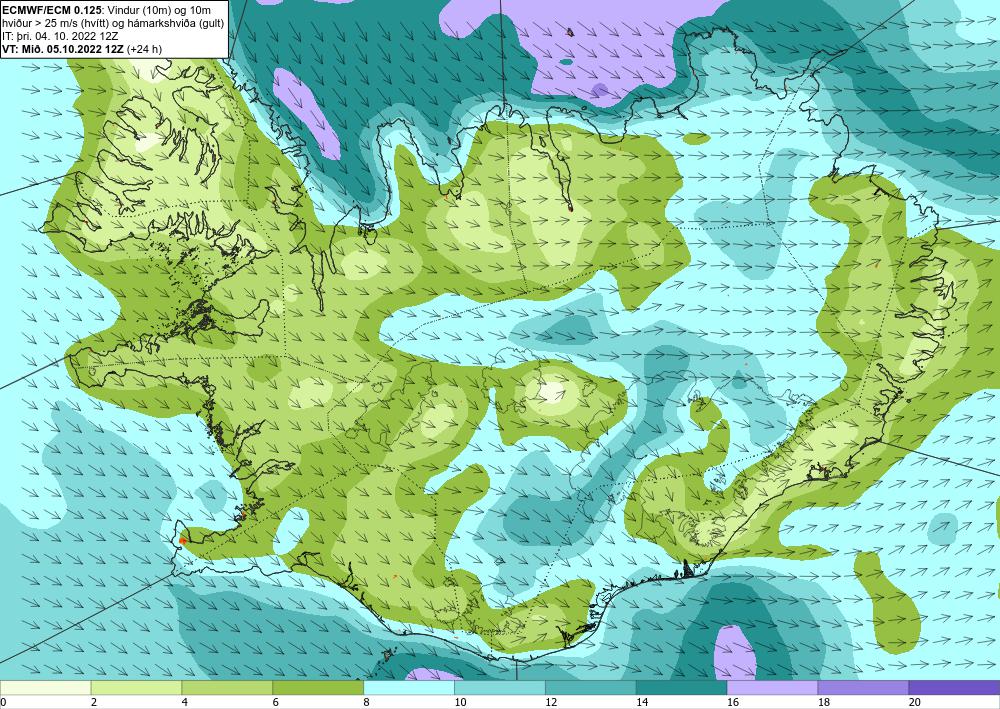The image size is (1000, 709).
Task: Click the legend scale label '12'
Action: [x=551, y=702]
